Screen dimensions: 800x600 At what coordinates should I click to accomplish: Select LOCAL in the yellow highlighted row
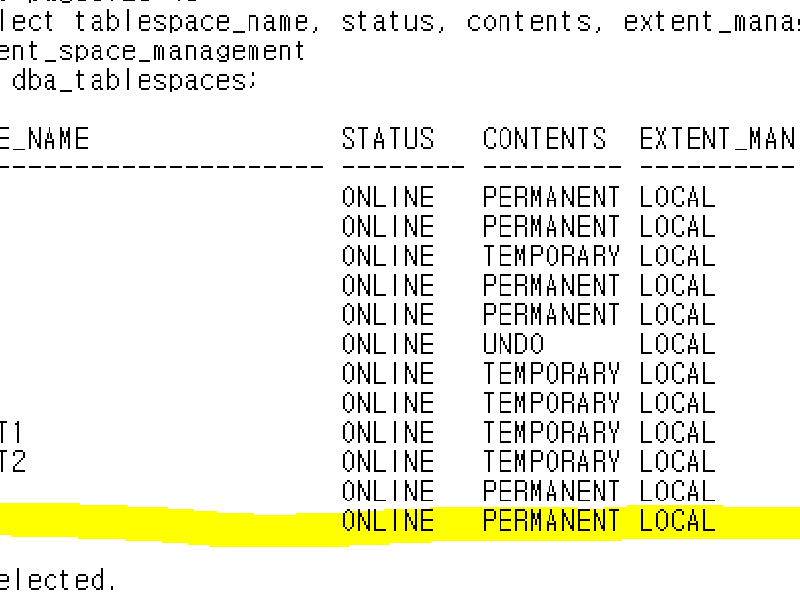[677, 521]
